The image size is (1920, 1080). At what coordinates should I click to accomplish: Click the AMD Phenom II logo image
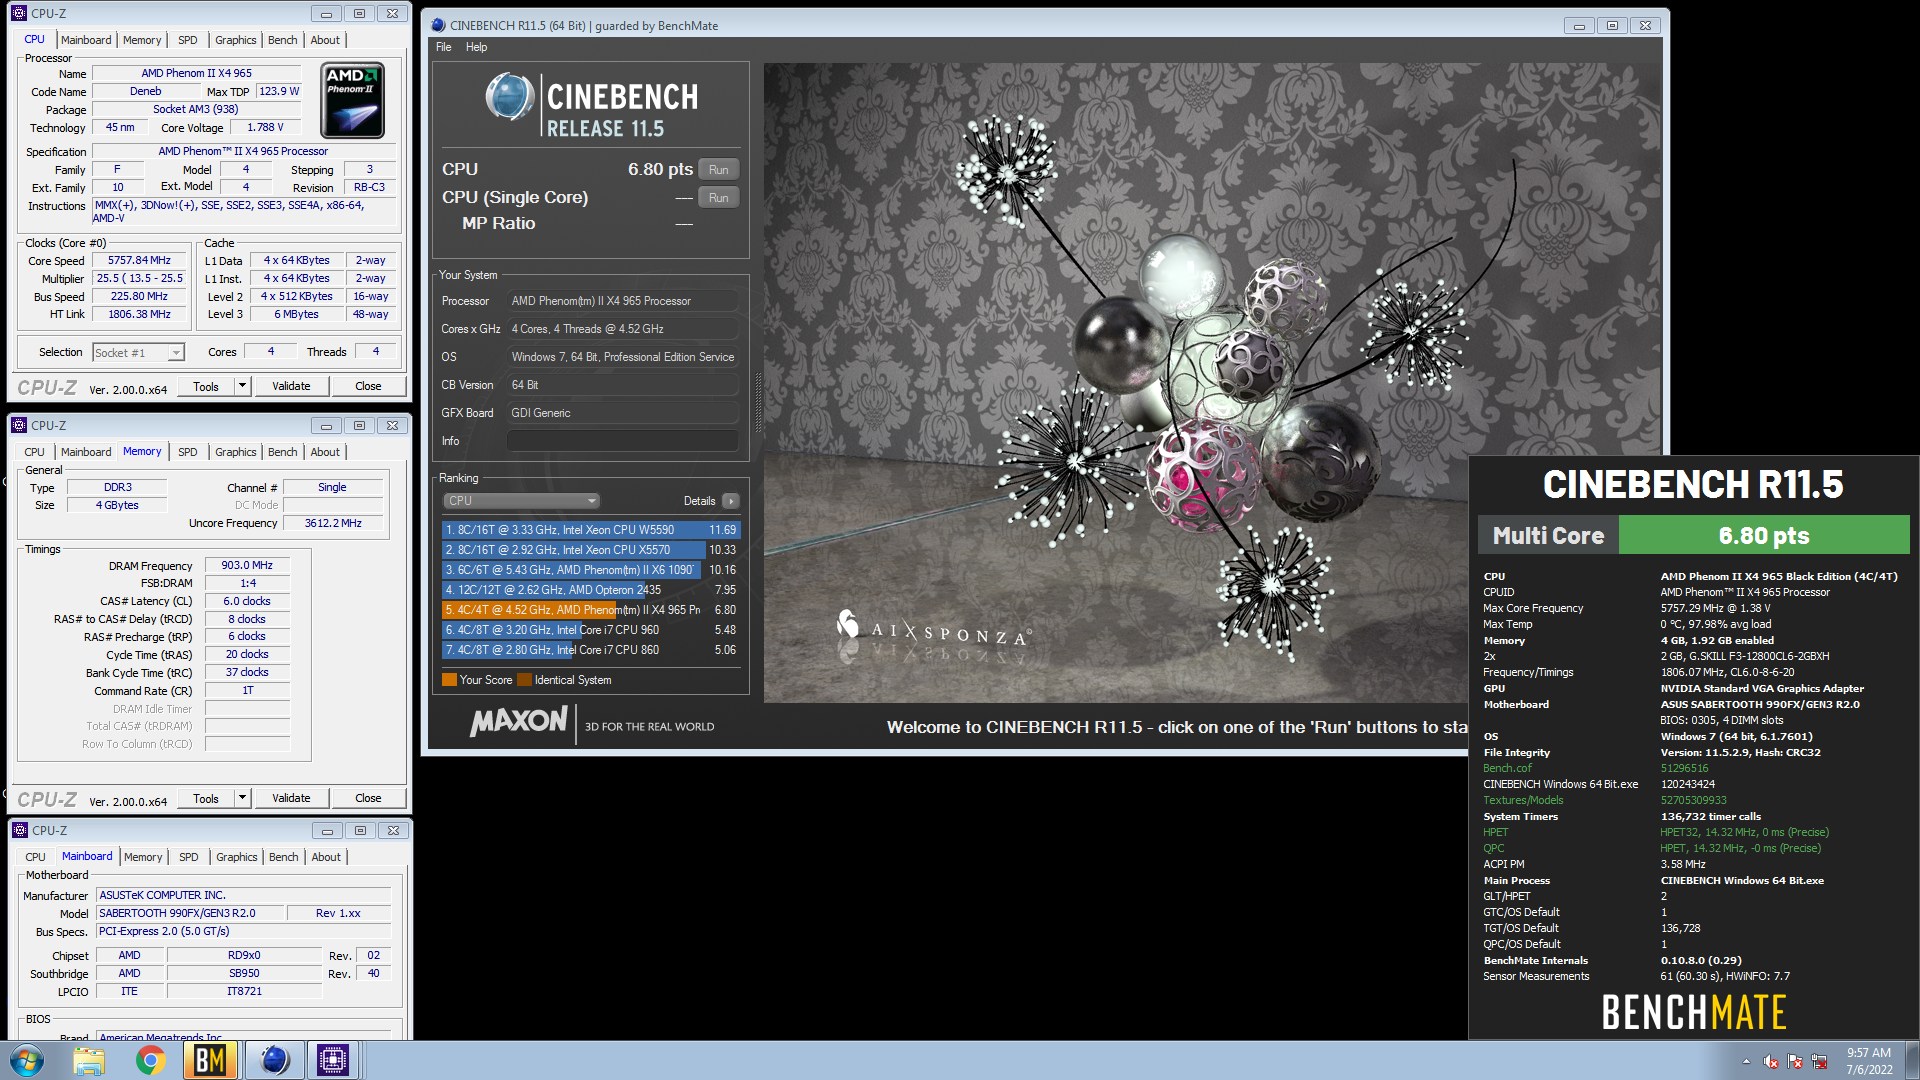(x=353, y=101)
